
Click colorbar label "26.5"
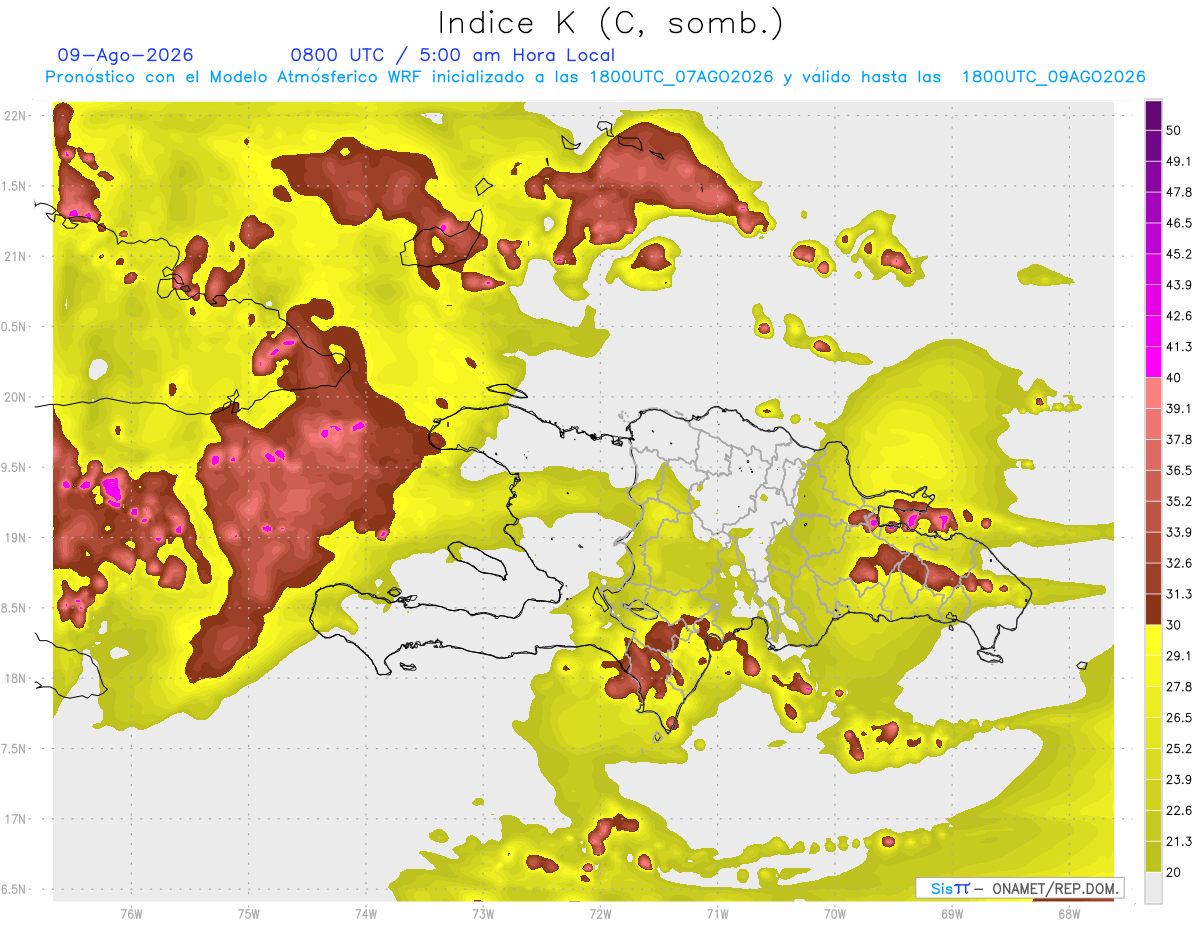coord(1179,717)
